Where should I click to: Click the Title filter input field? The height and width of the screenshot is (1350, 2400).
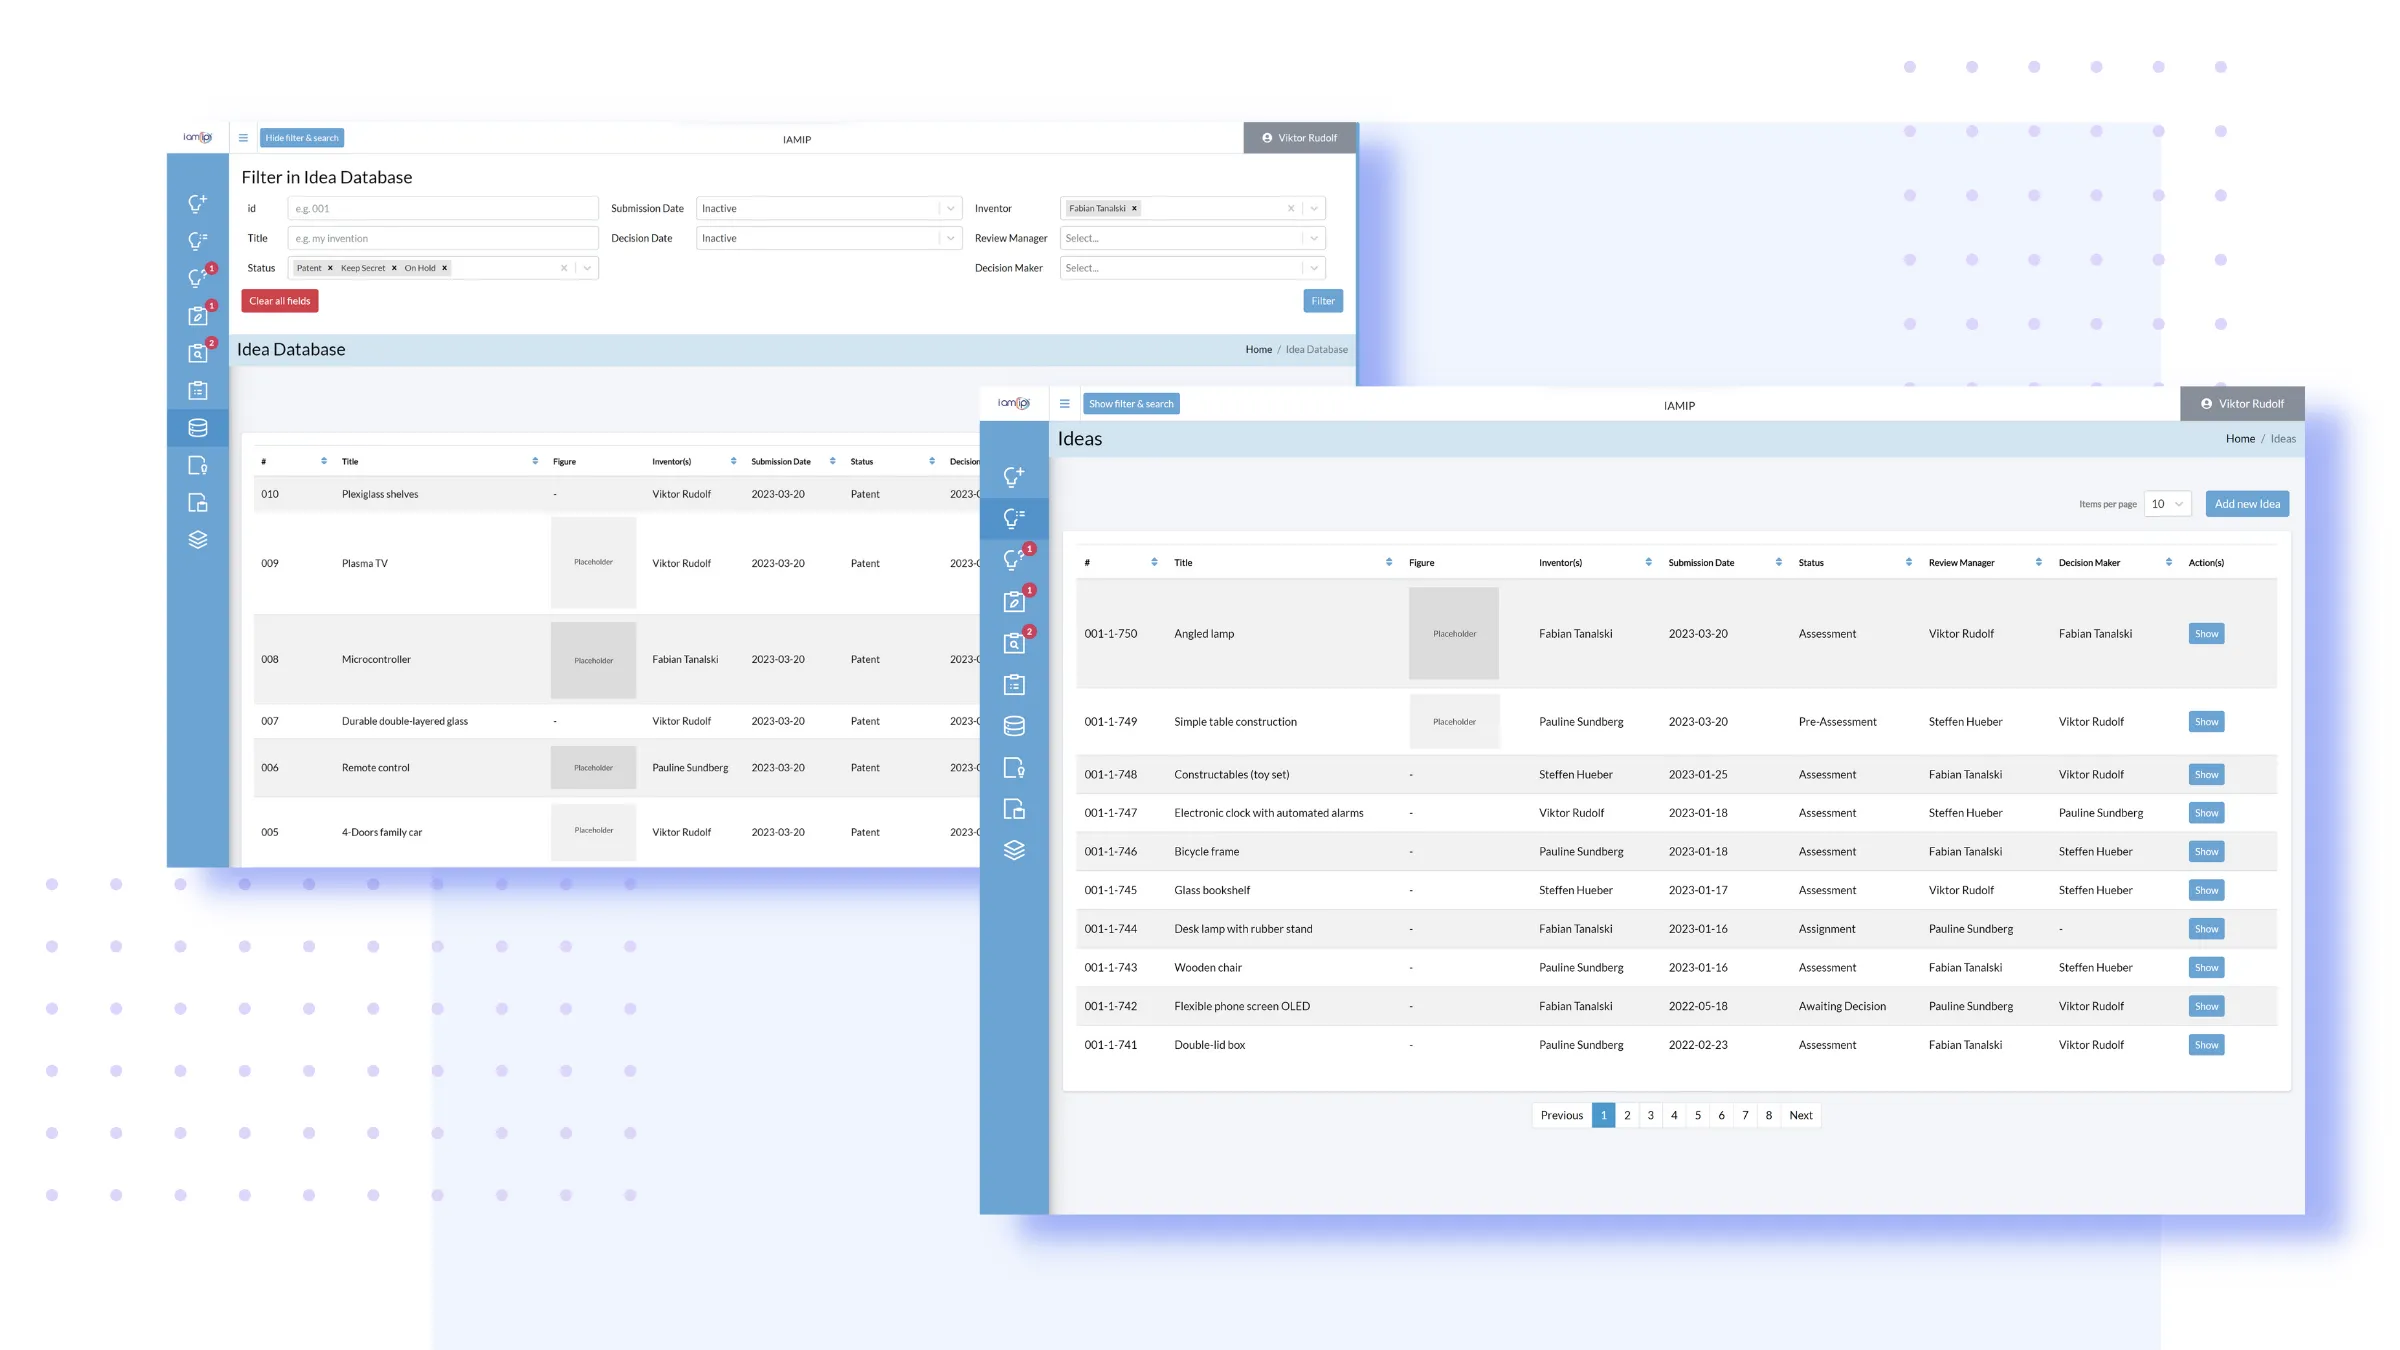442,238
